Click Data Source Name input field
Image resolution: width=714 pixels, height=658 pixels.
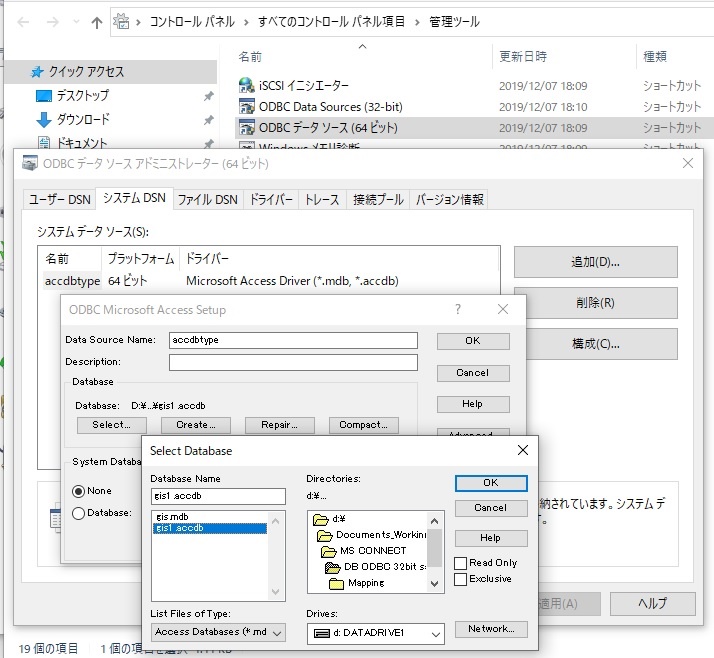tap(293, 340)
